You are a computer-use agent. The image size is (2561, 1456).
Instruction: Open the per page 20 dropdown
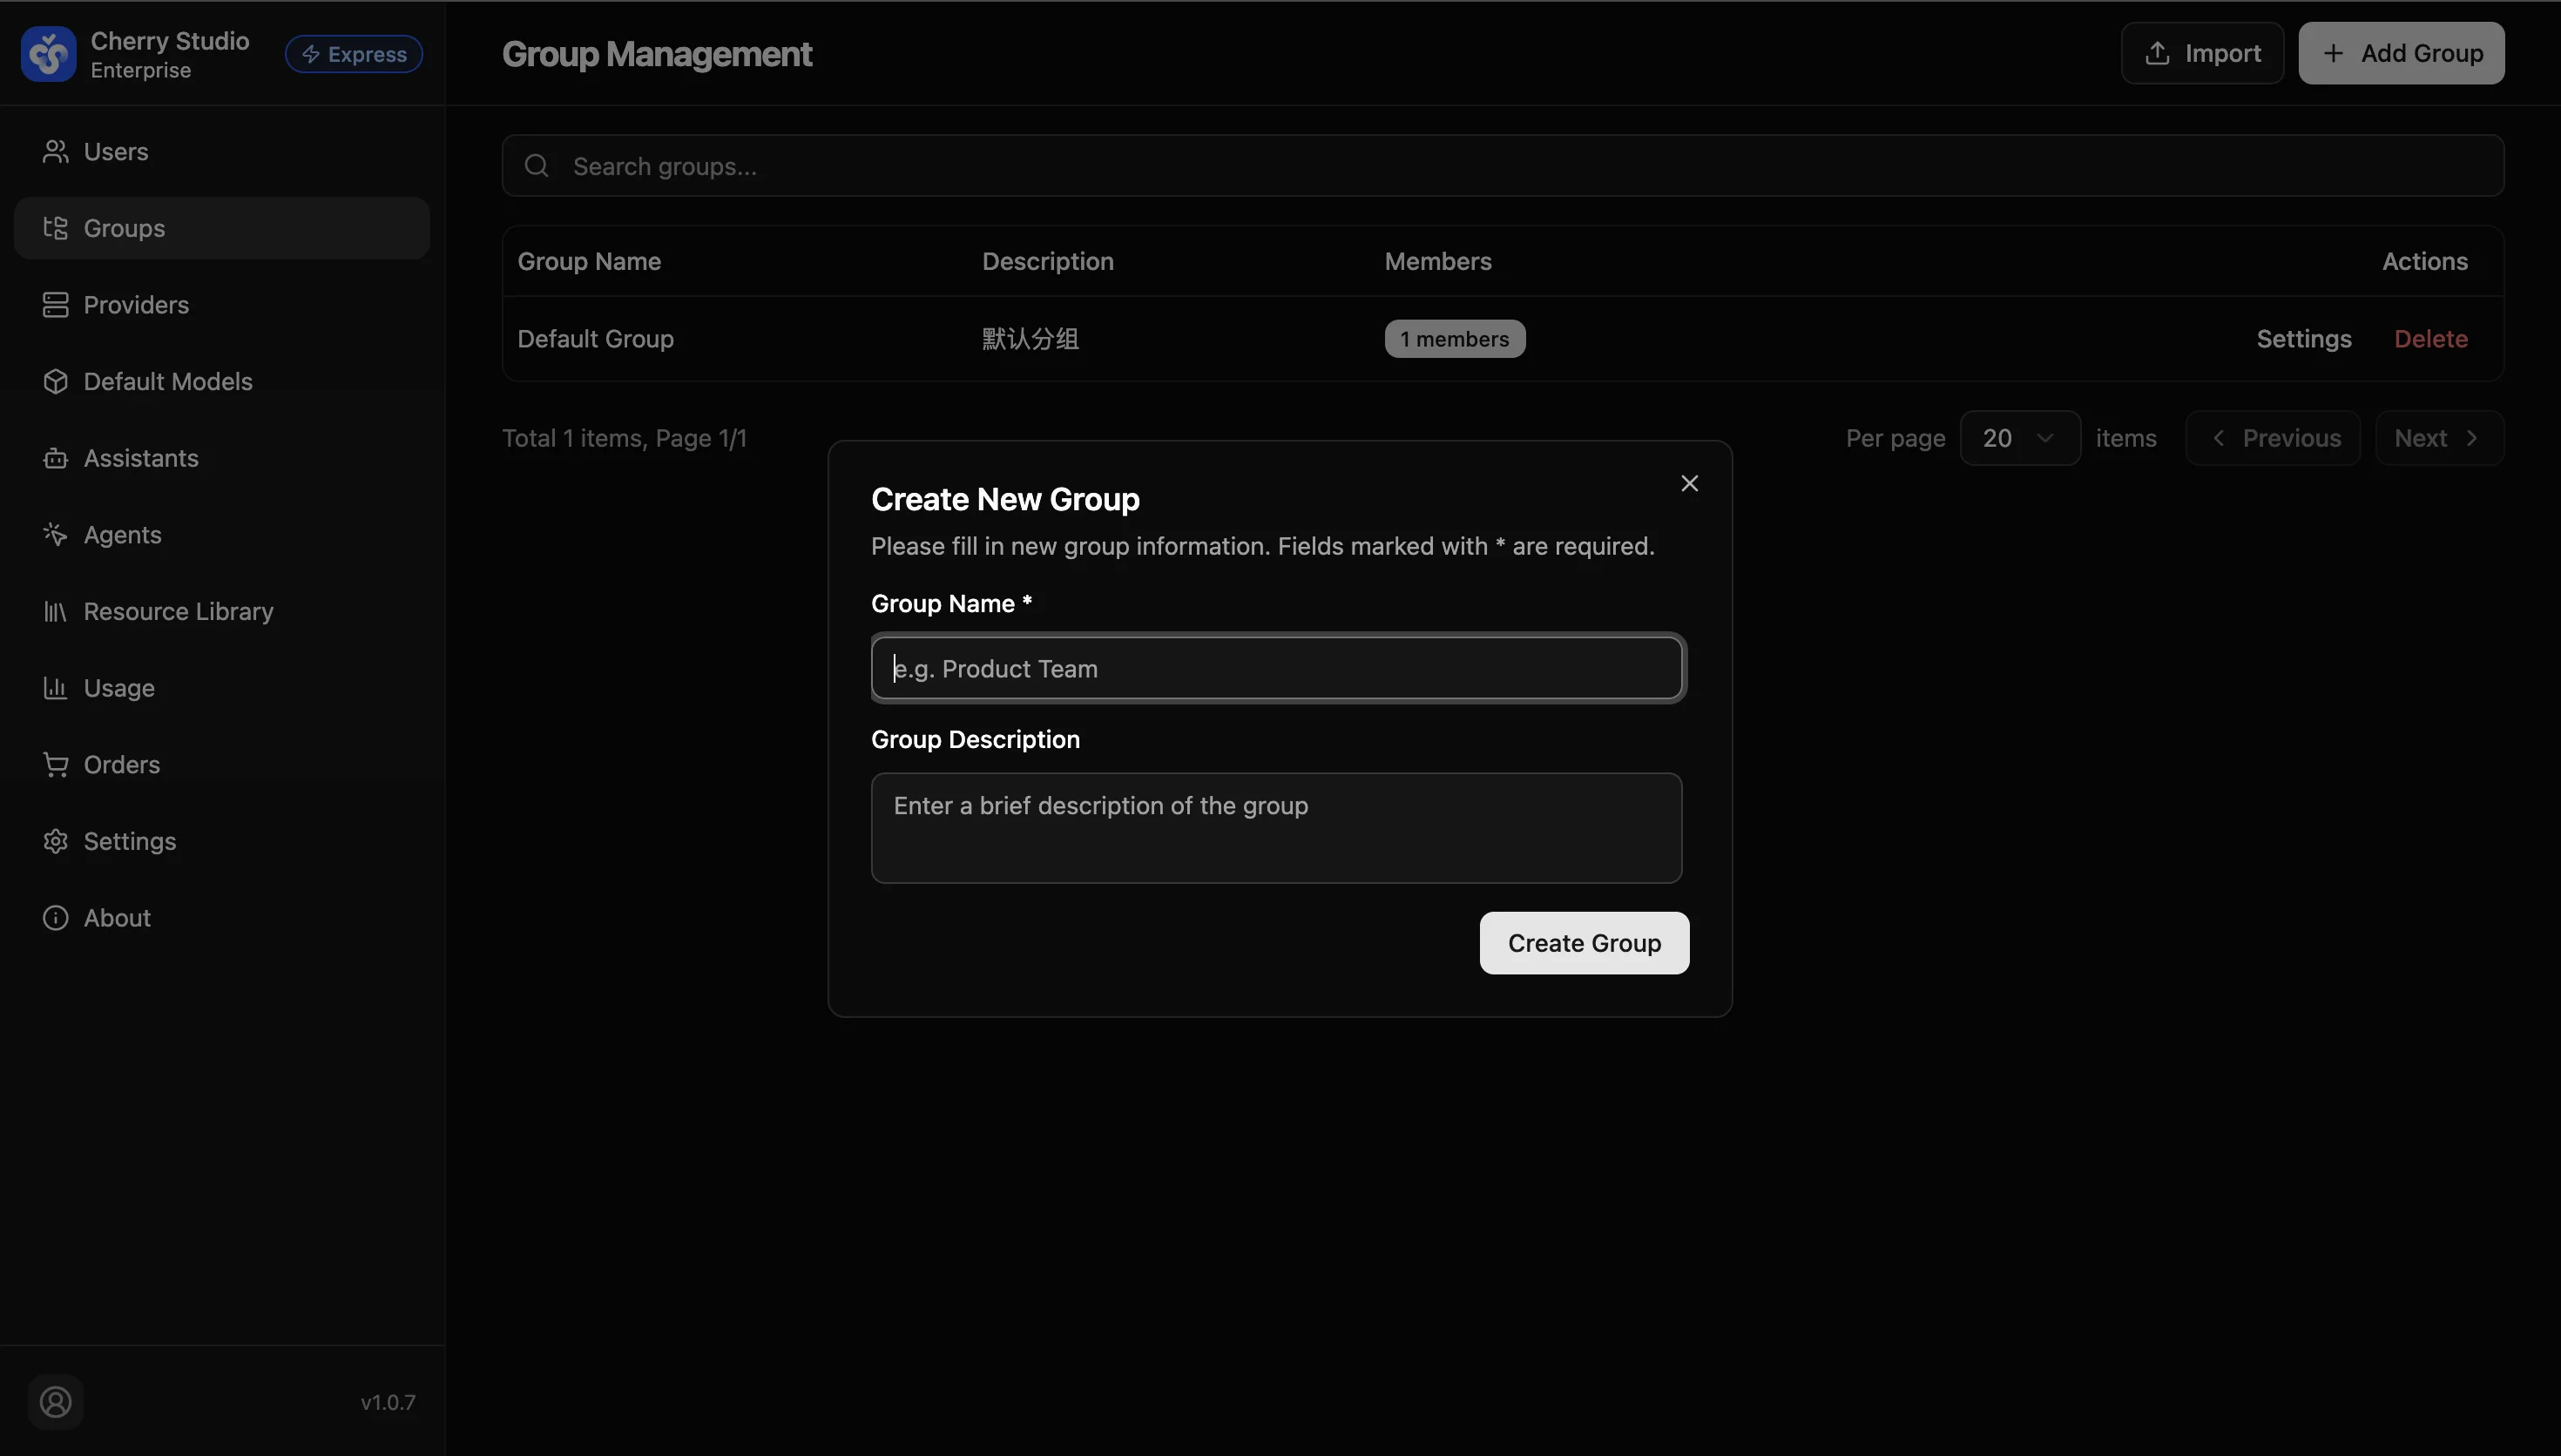coord(2020,438)
